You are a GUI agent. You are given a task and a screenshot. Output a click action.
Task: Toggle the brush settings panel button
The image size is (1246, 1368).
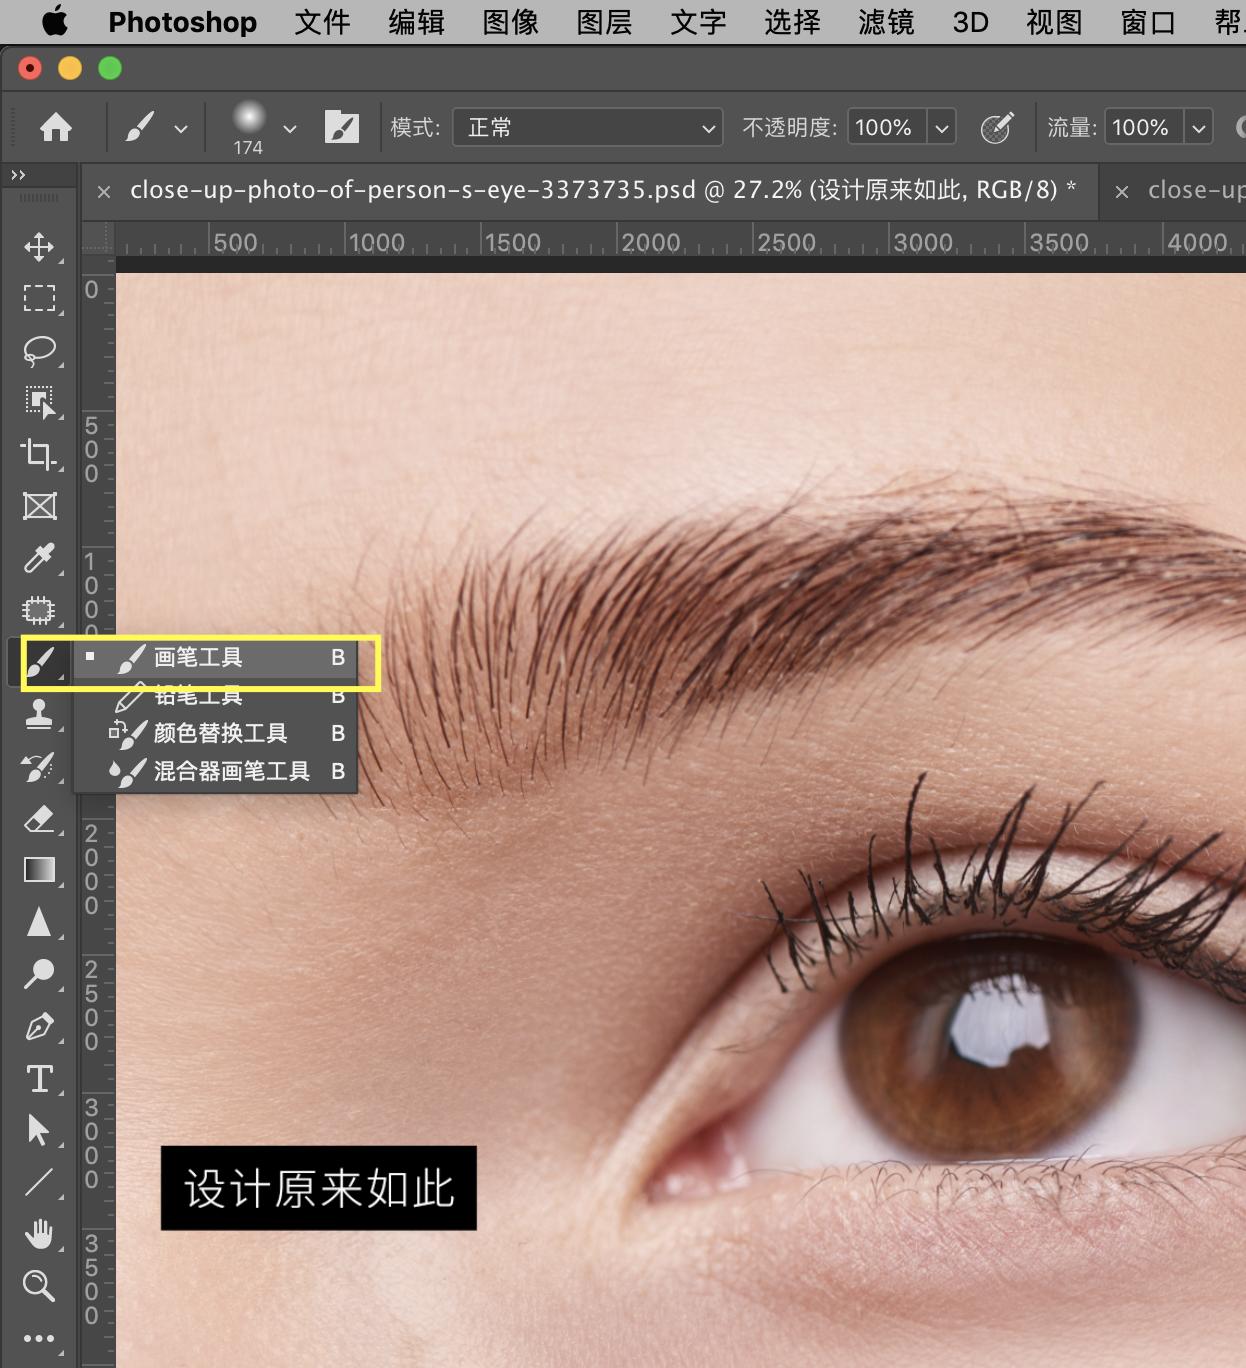[341, 128]
